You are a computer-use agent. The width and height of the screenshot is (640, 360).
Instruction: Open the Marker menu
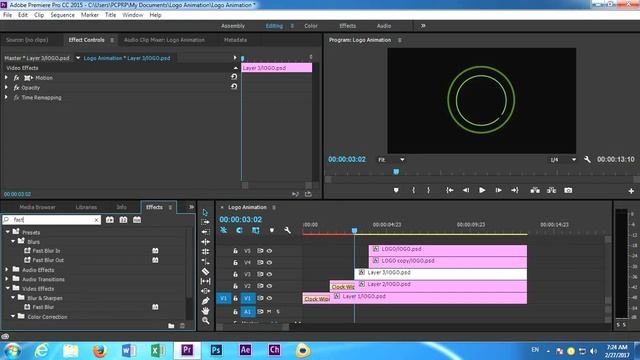(x=90, y=15)
